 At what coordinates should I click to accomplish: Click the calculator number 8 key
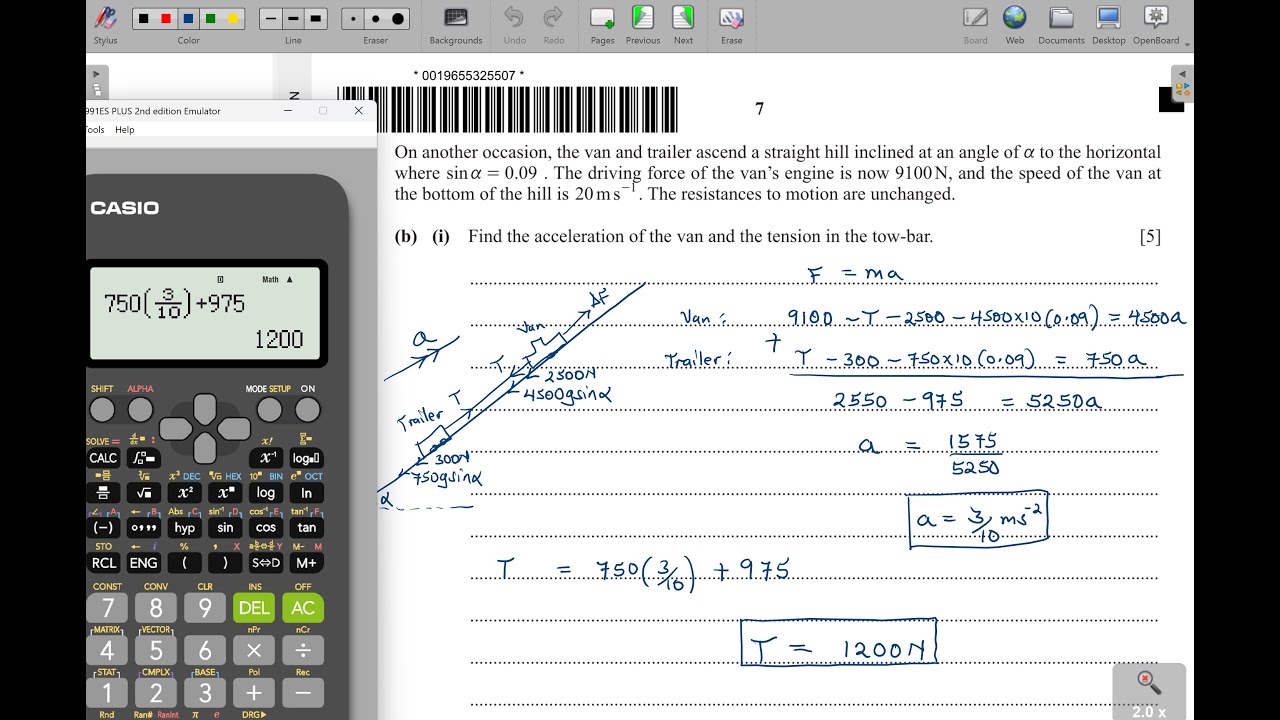click(x=156, y=607)
